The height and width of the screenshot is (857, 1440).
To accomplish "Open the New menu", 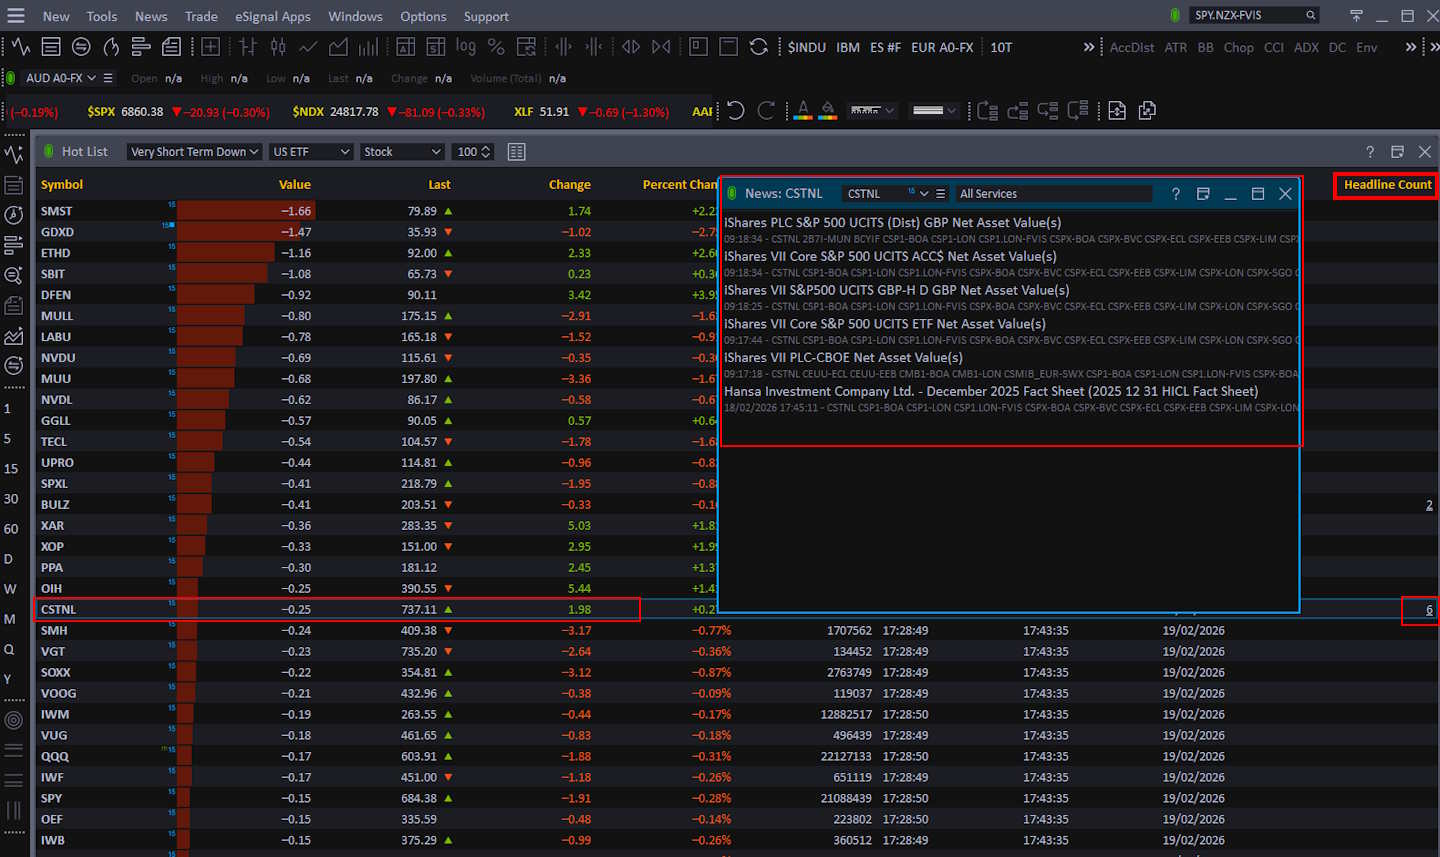I will 56,16.
